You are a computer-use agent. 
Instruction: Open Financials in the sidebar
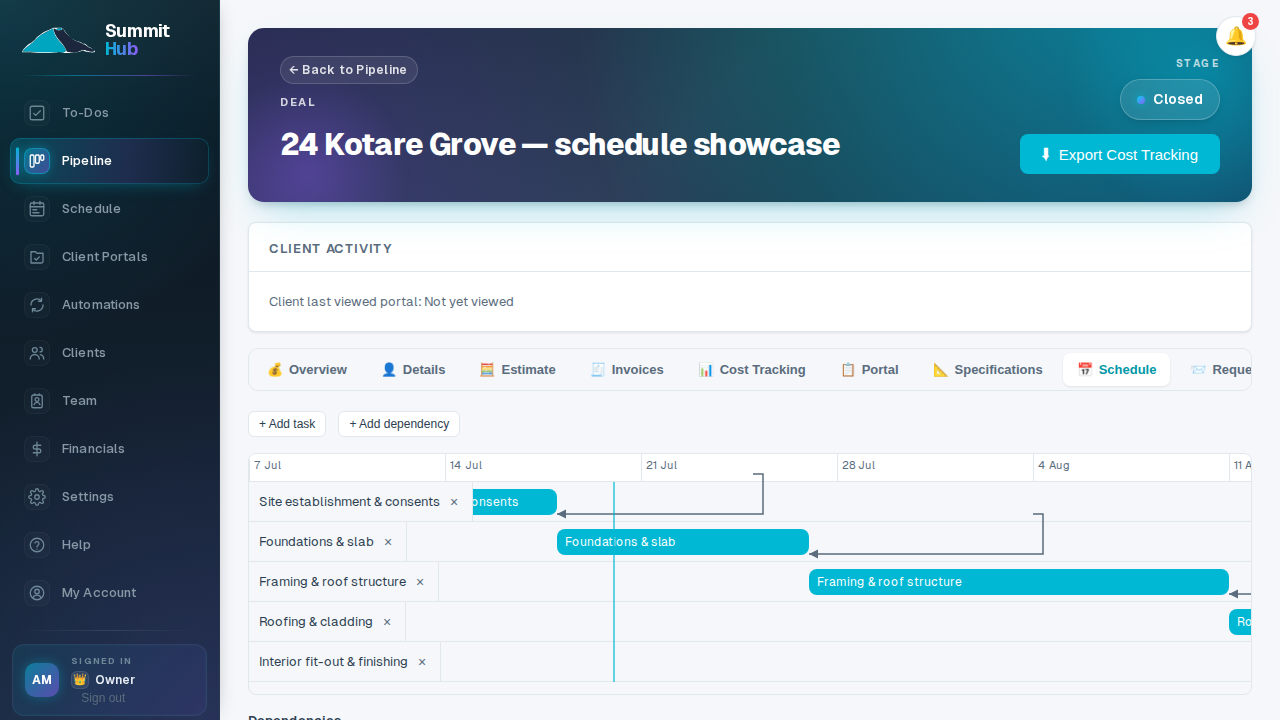pyautogui.click(x=109, y=449)
